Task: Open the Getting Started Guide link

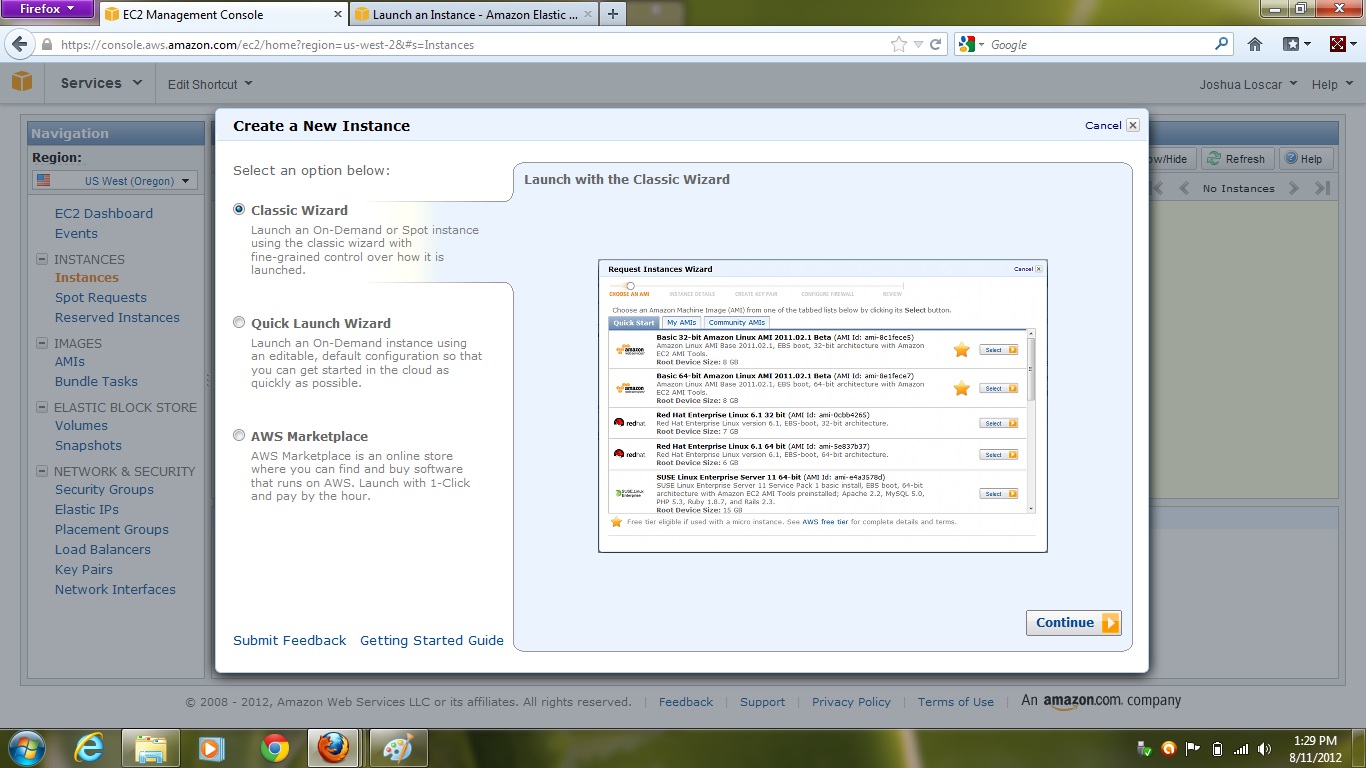Action: pos(432,640)
